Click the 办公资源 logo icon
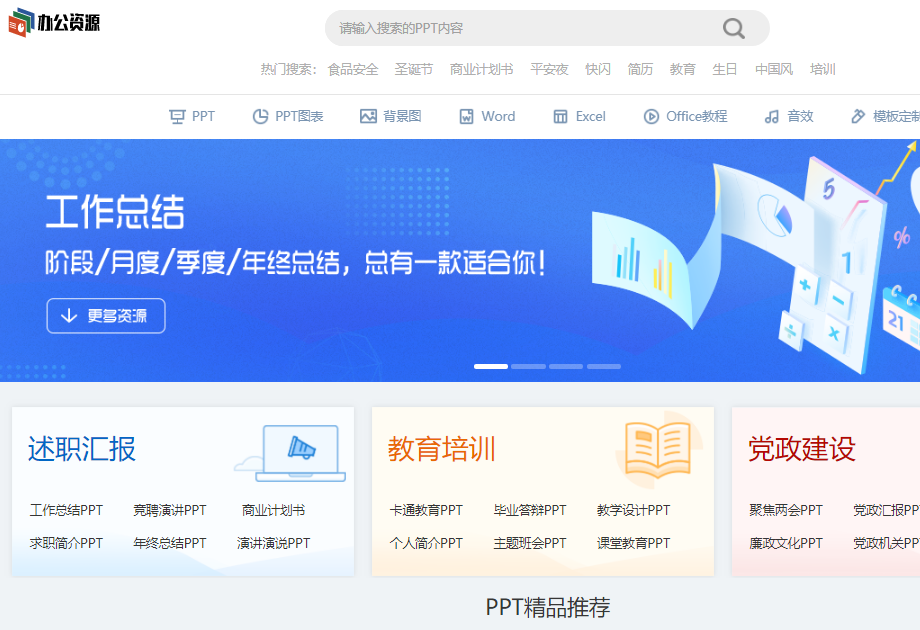 (20, 22)
